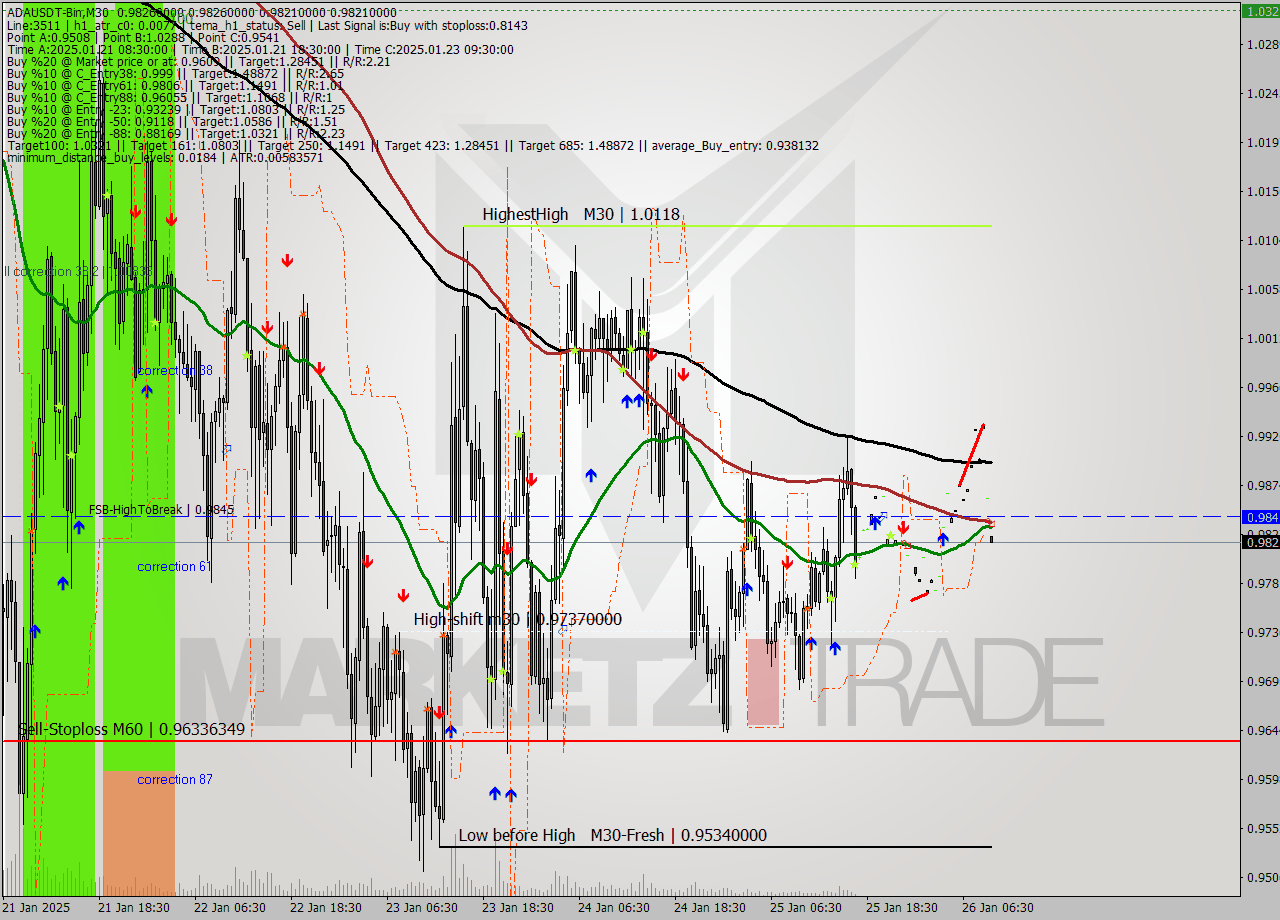Click the black 0.982 current price tag
Image resolution: width=1280 pixels, height=920 pixels.
click(x=1260, y=542)
